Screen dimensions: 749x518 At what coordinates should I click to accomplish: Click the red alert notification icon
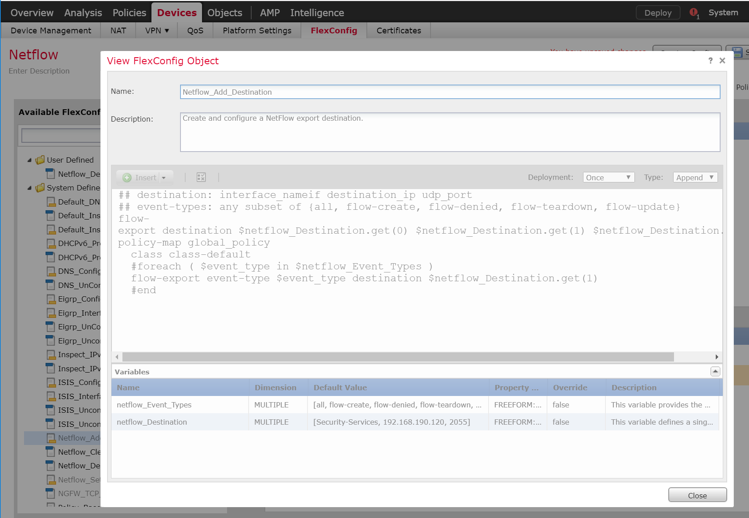[693, 13]
